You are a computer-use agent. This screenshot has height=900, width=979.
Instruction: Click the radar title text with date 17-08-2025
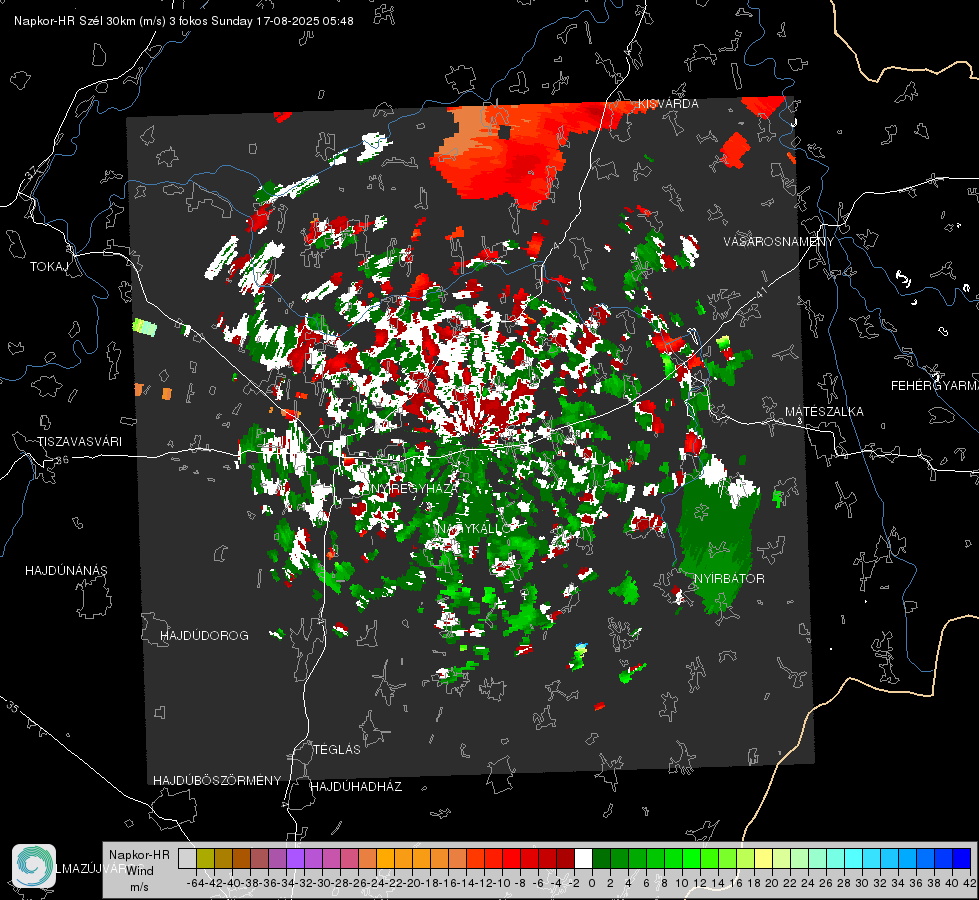click(x=184, y=21)
